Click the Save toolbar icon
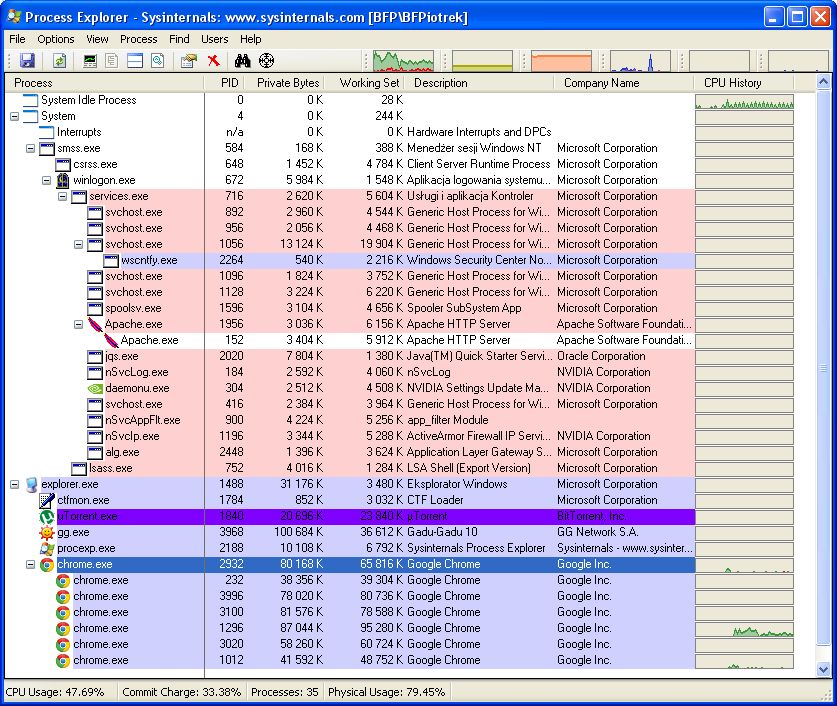The width and height of the screenshot is (837, 706). click(27, 61)
